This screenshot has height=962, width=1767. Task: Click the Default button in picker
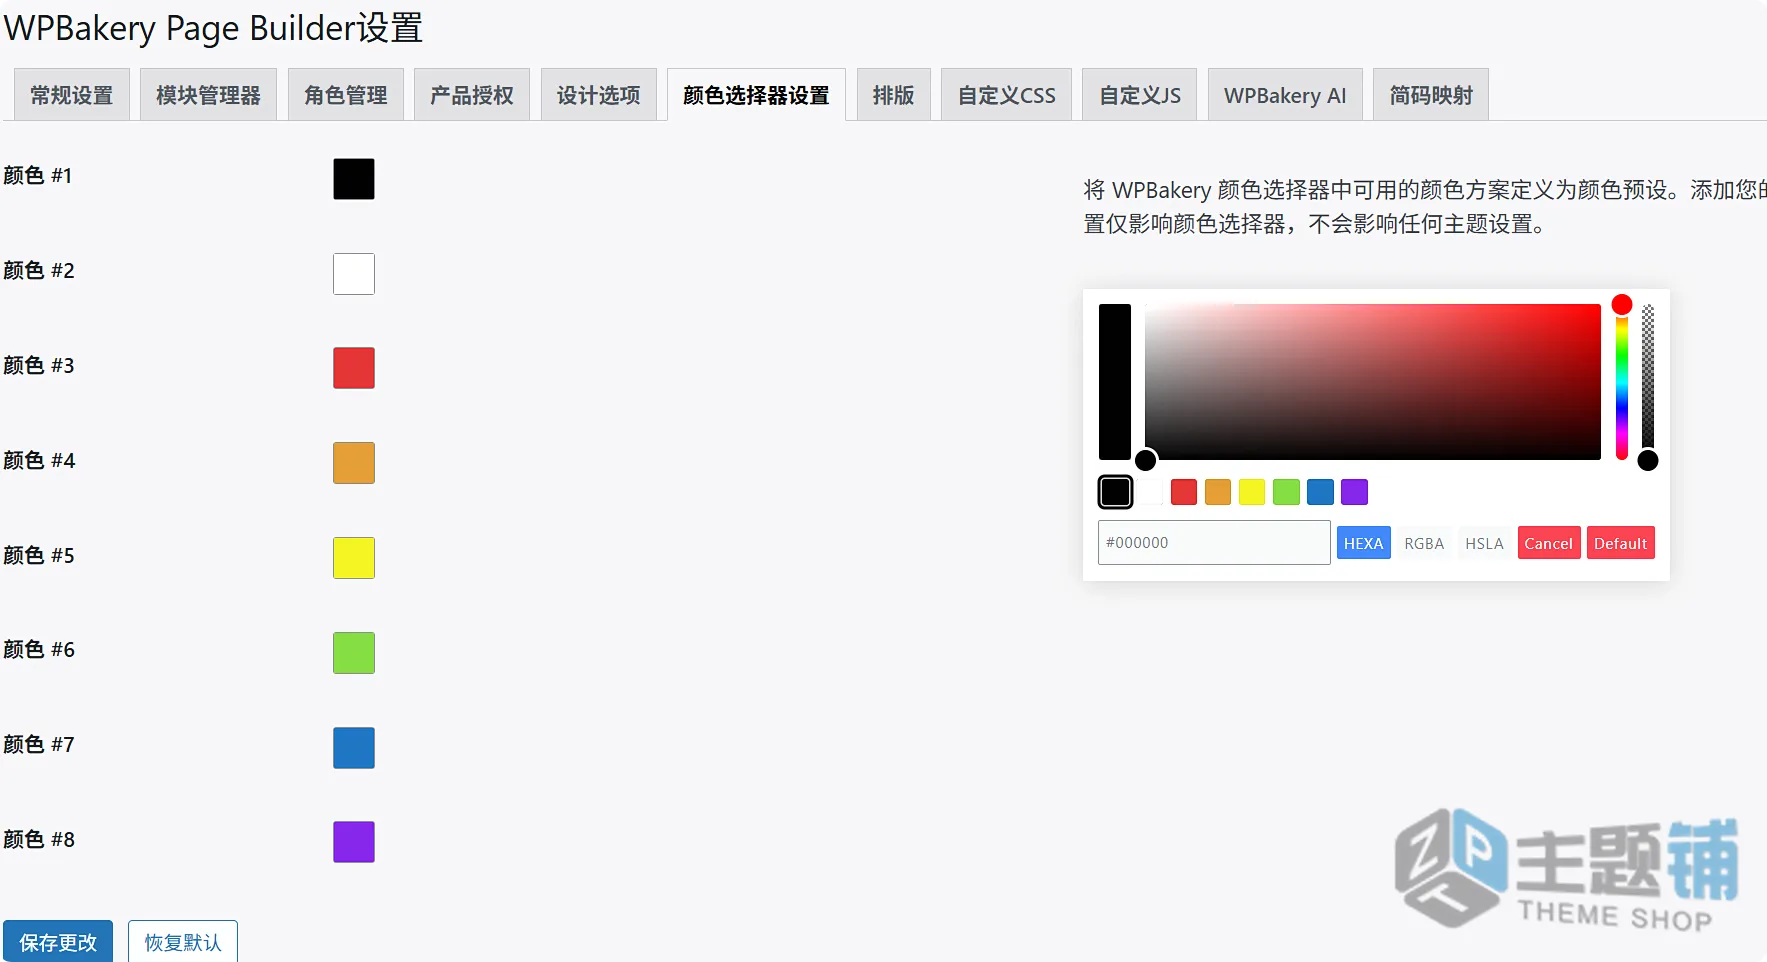pos(1621,543)
